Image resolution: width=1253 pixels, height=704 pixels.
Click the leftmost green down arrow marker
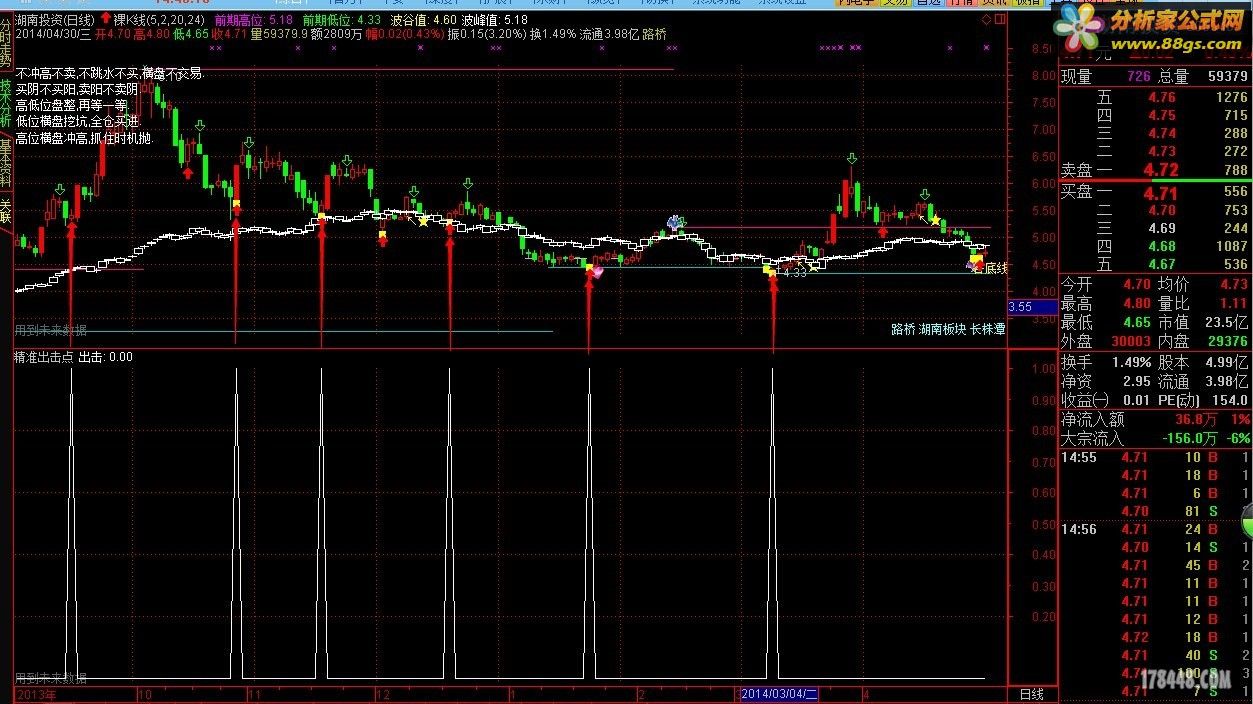61,189
